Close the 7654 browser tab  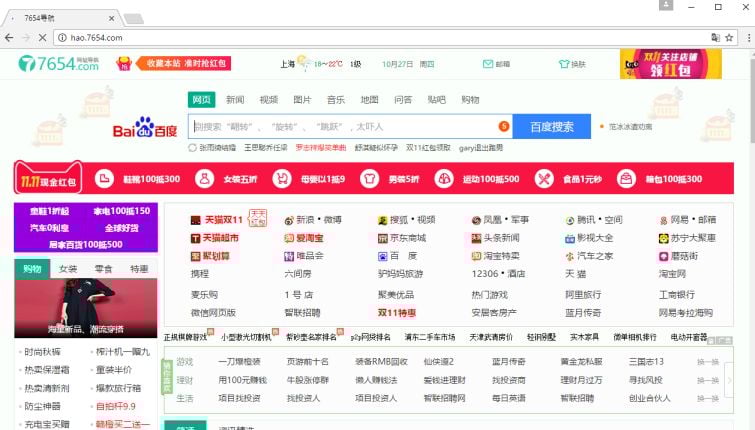tap(111, 18)
